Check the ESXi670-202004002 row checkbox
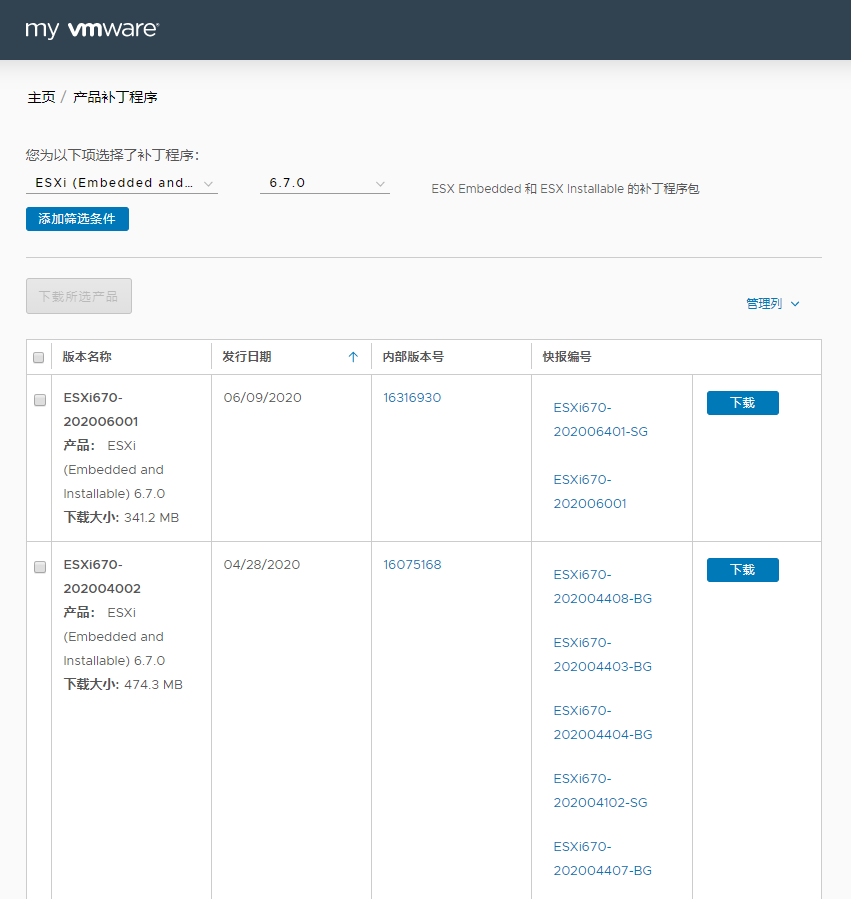The image size is (851, 899). (x=40, y=566)
